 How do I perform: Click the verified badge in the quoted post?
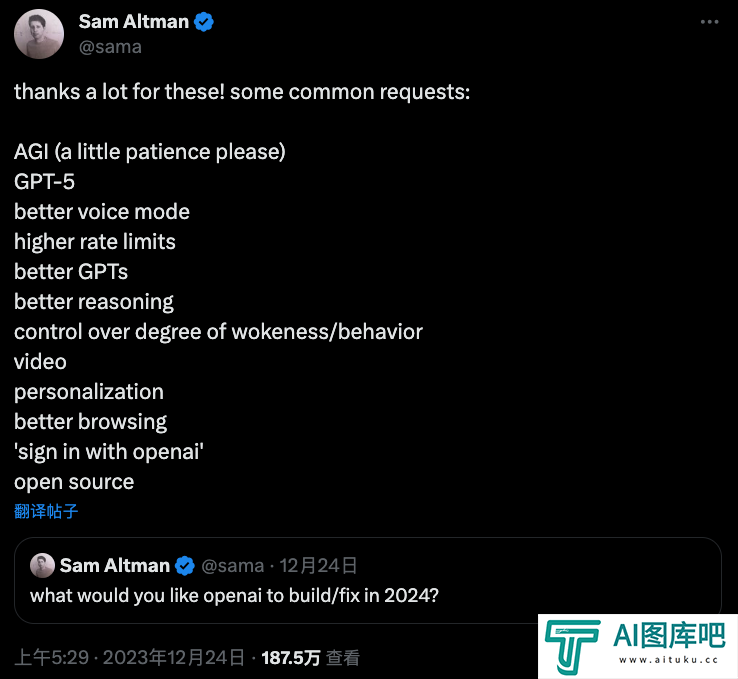click(184, 566)
